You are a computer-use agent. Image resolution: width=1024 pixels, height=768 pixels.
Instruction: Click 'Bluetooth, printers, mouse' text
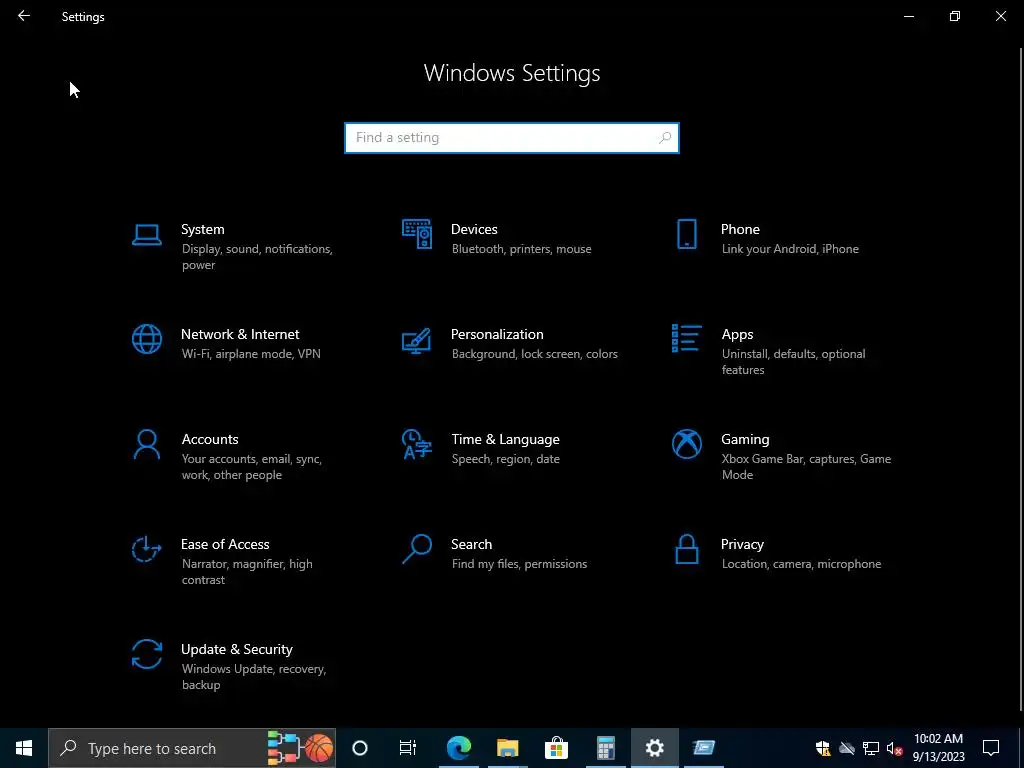coord(521,249)
